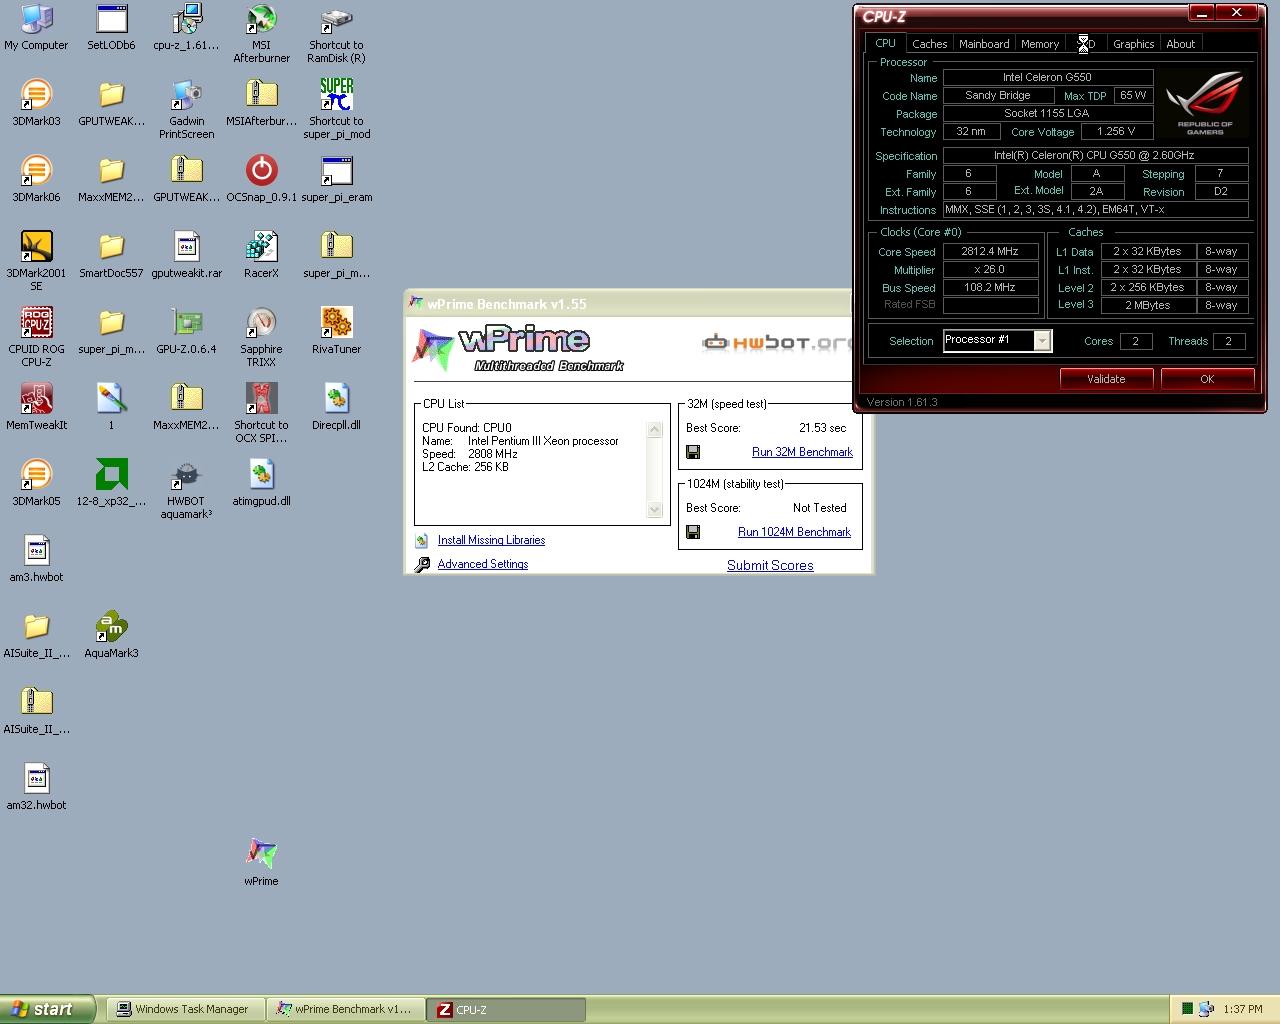
Task: Click the save icon beside 32M score
Action: coord(693,452)
